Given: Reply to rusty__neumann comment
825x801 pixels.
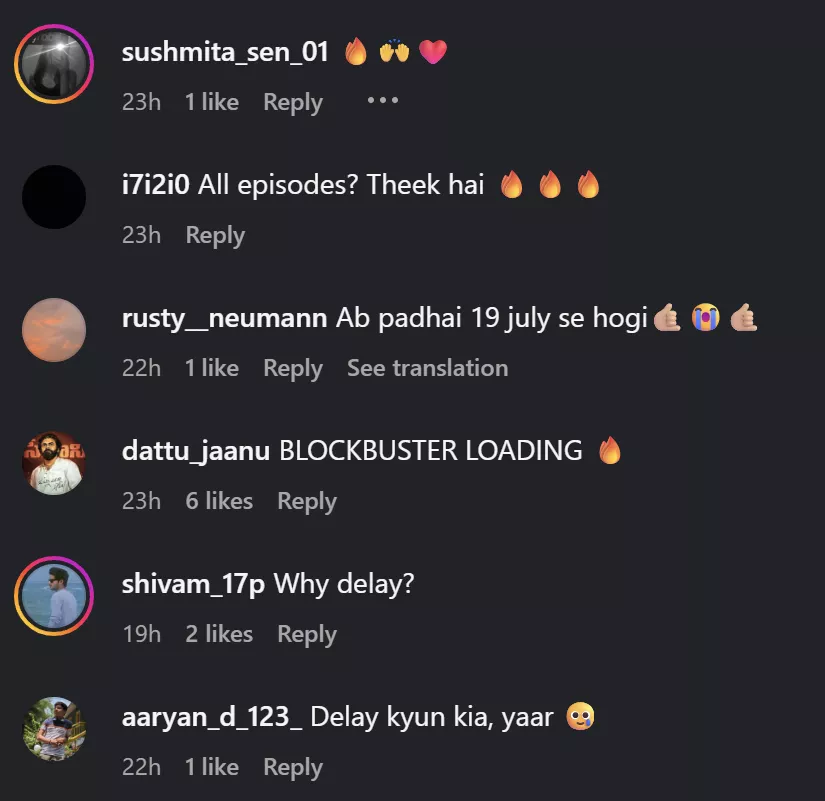Looking at the screenshot, I should point(293,368).
